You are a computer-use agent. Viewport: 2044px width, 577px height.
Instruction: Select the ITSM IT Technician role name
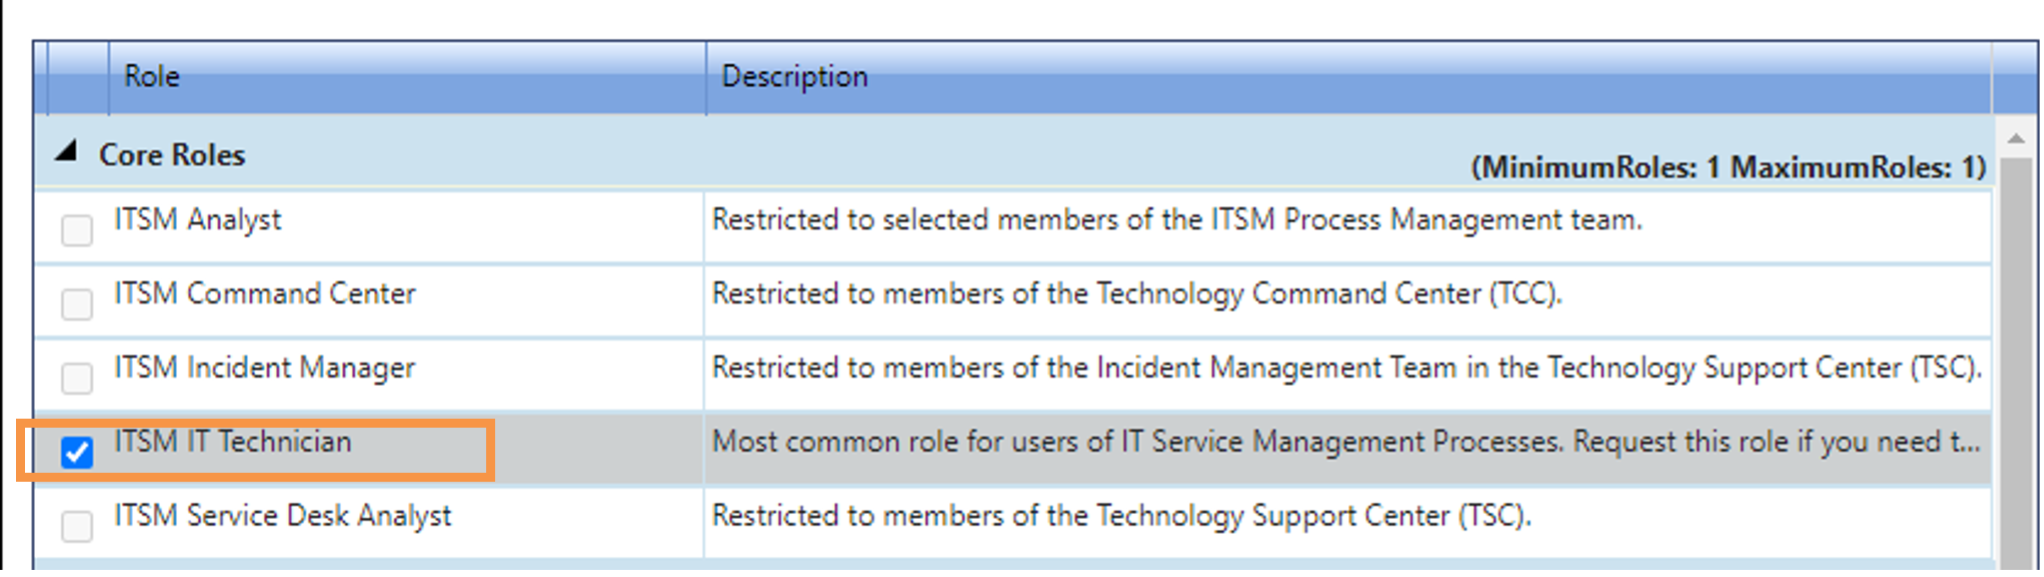[233, 442]
